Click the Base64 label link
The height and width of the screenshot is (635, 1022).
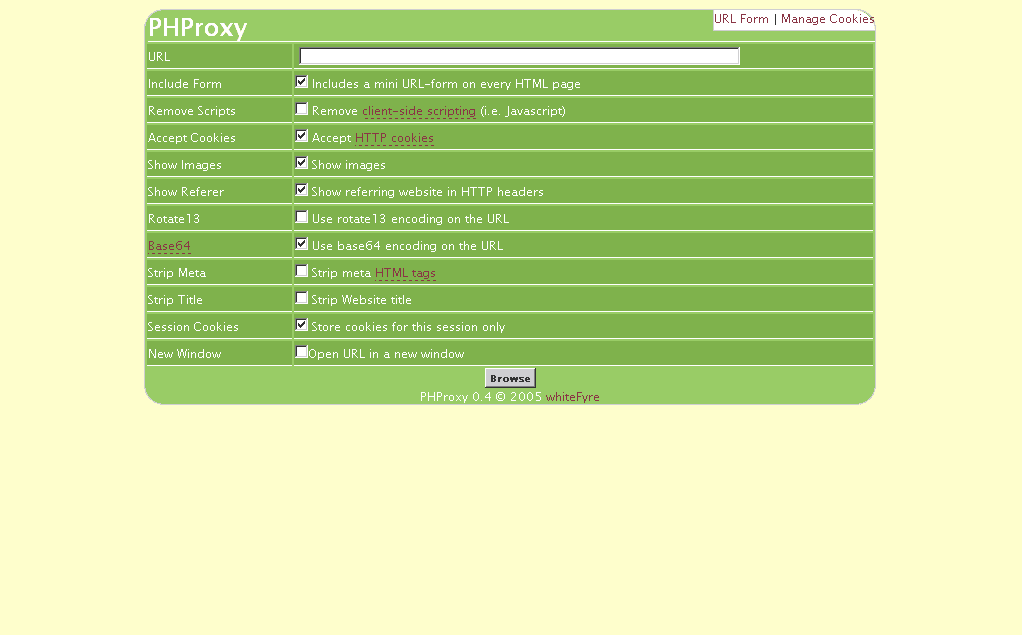[169, 246]
